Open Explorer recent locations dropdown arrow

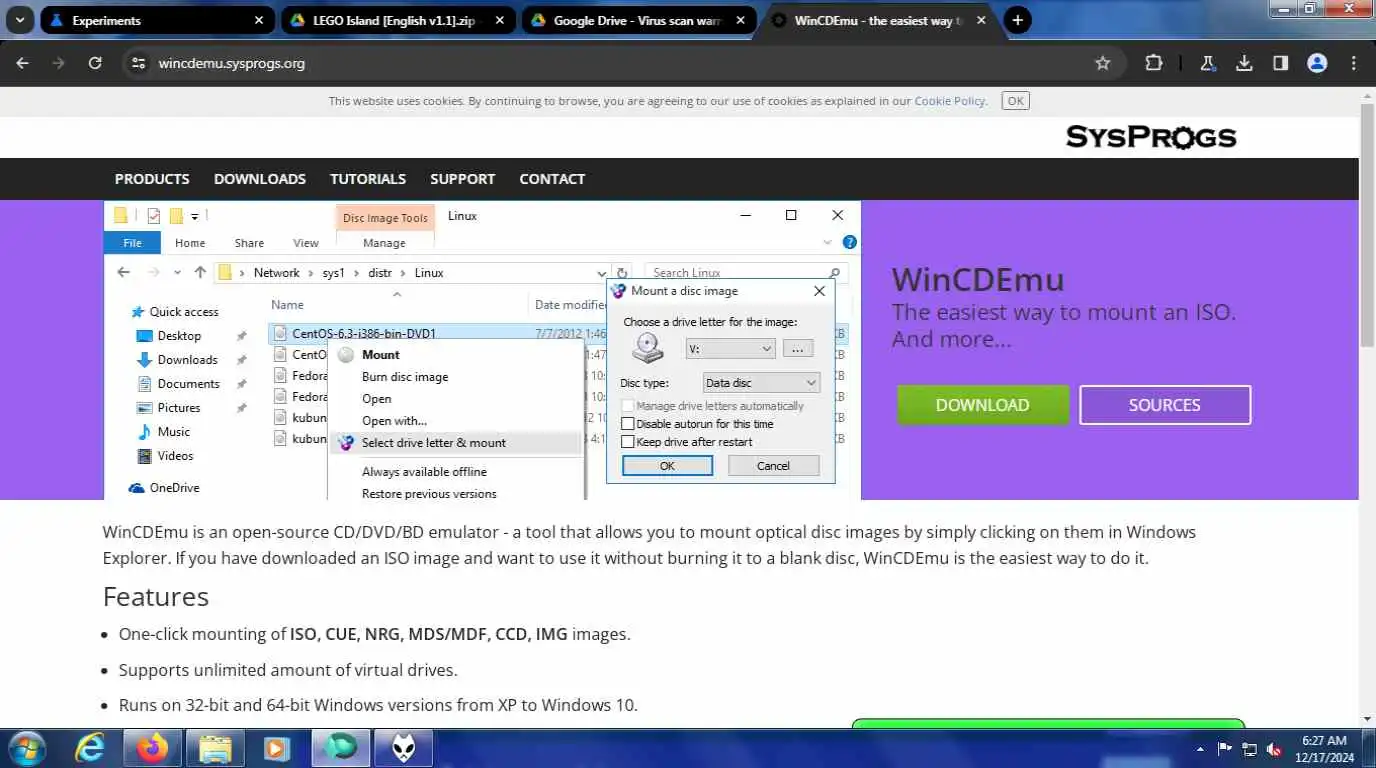tap(177, 273)
